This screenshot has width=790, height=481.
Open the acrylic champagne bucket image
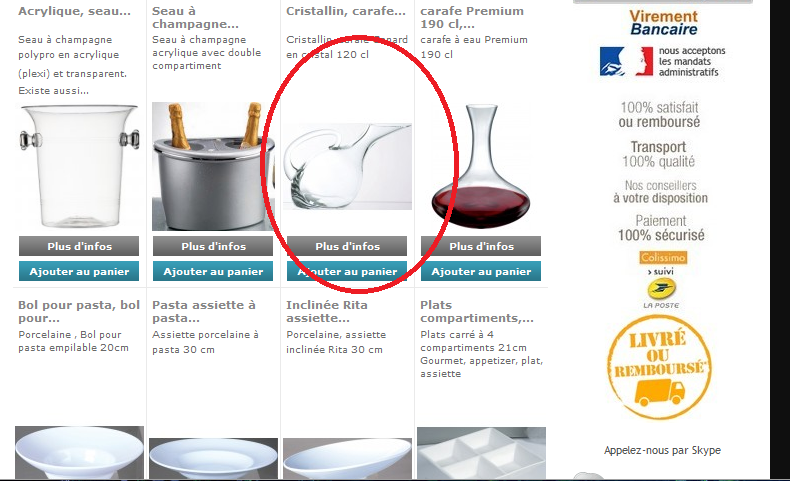tap(79, 166)
